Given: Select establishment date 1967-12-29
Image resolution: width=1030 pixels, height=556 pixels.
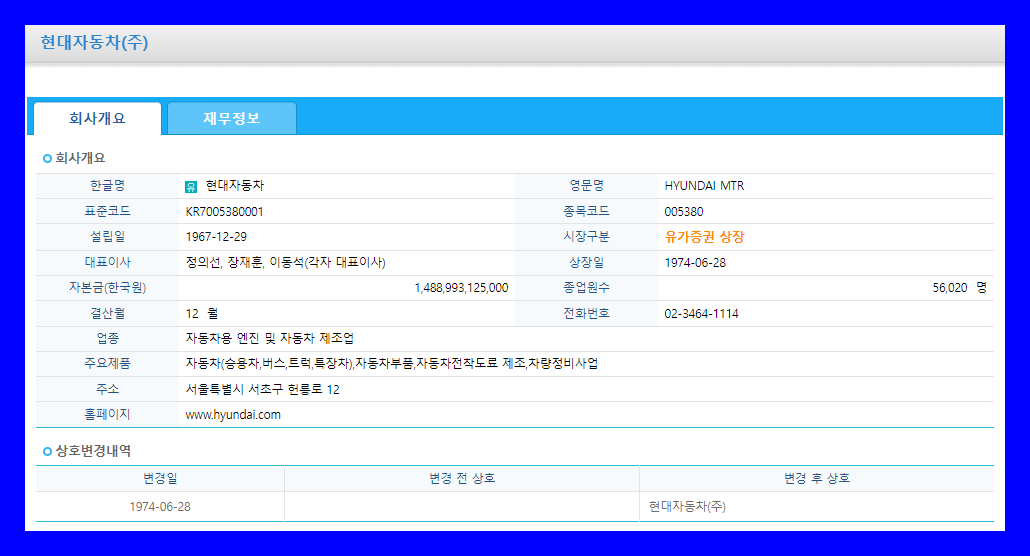Looking at the screenshot, I should pyautogui.click(x=216, y=237).
